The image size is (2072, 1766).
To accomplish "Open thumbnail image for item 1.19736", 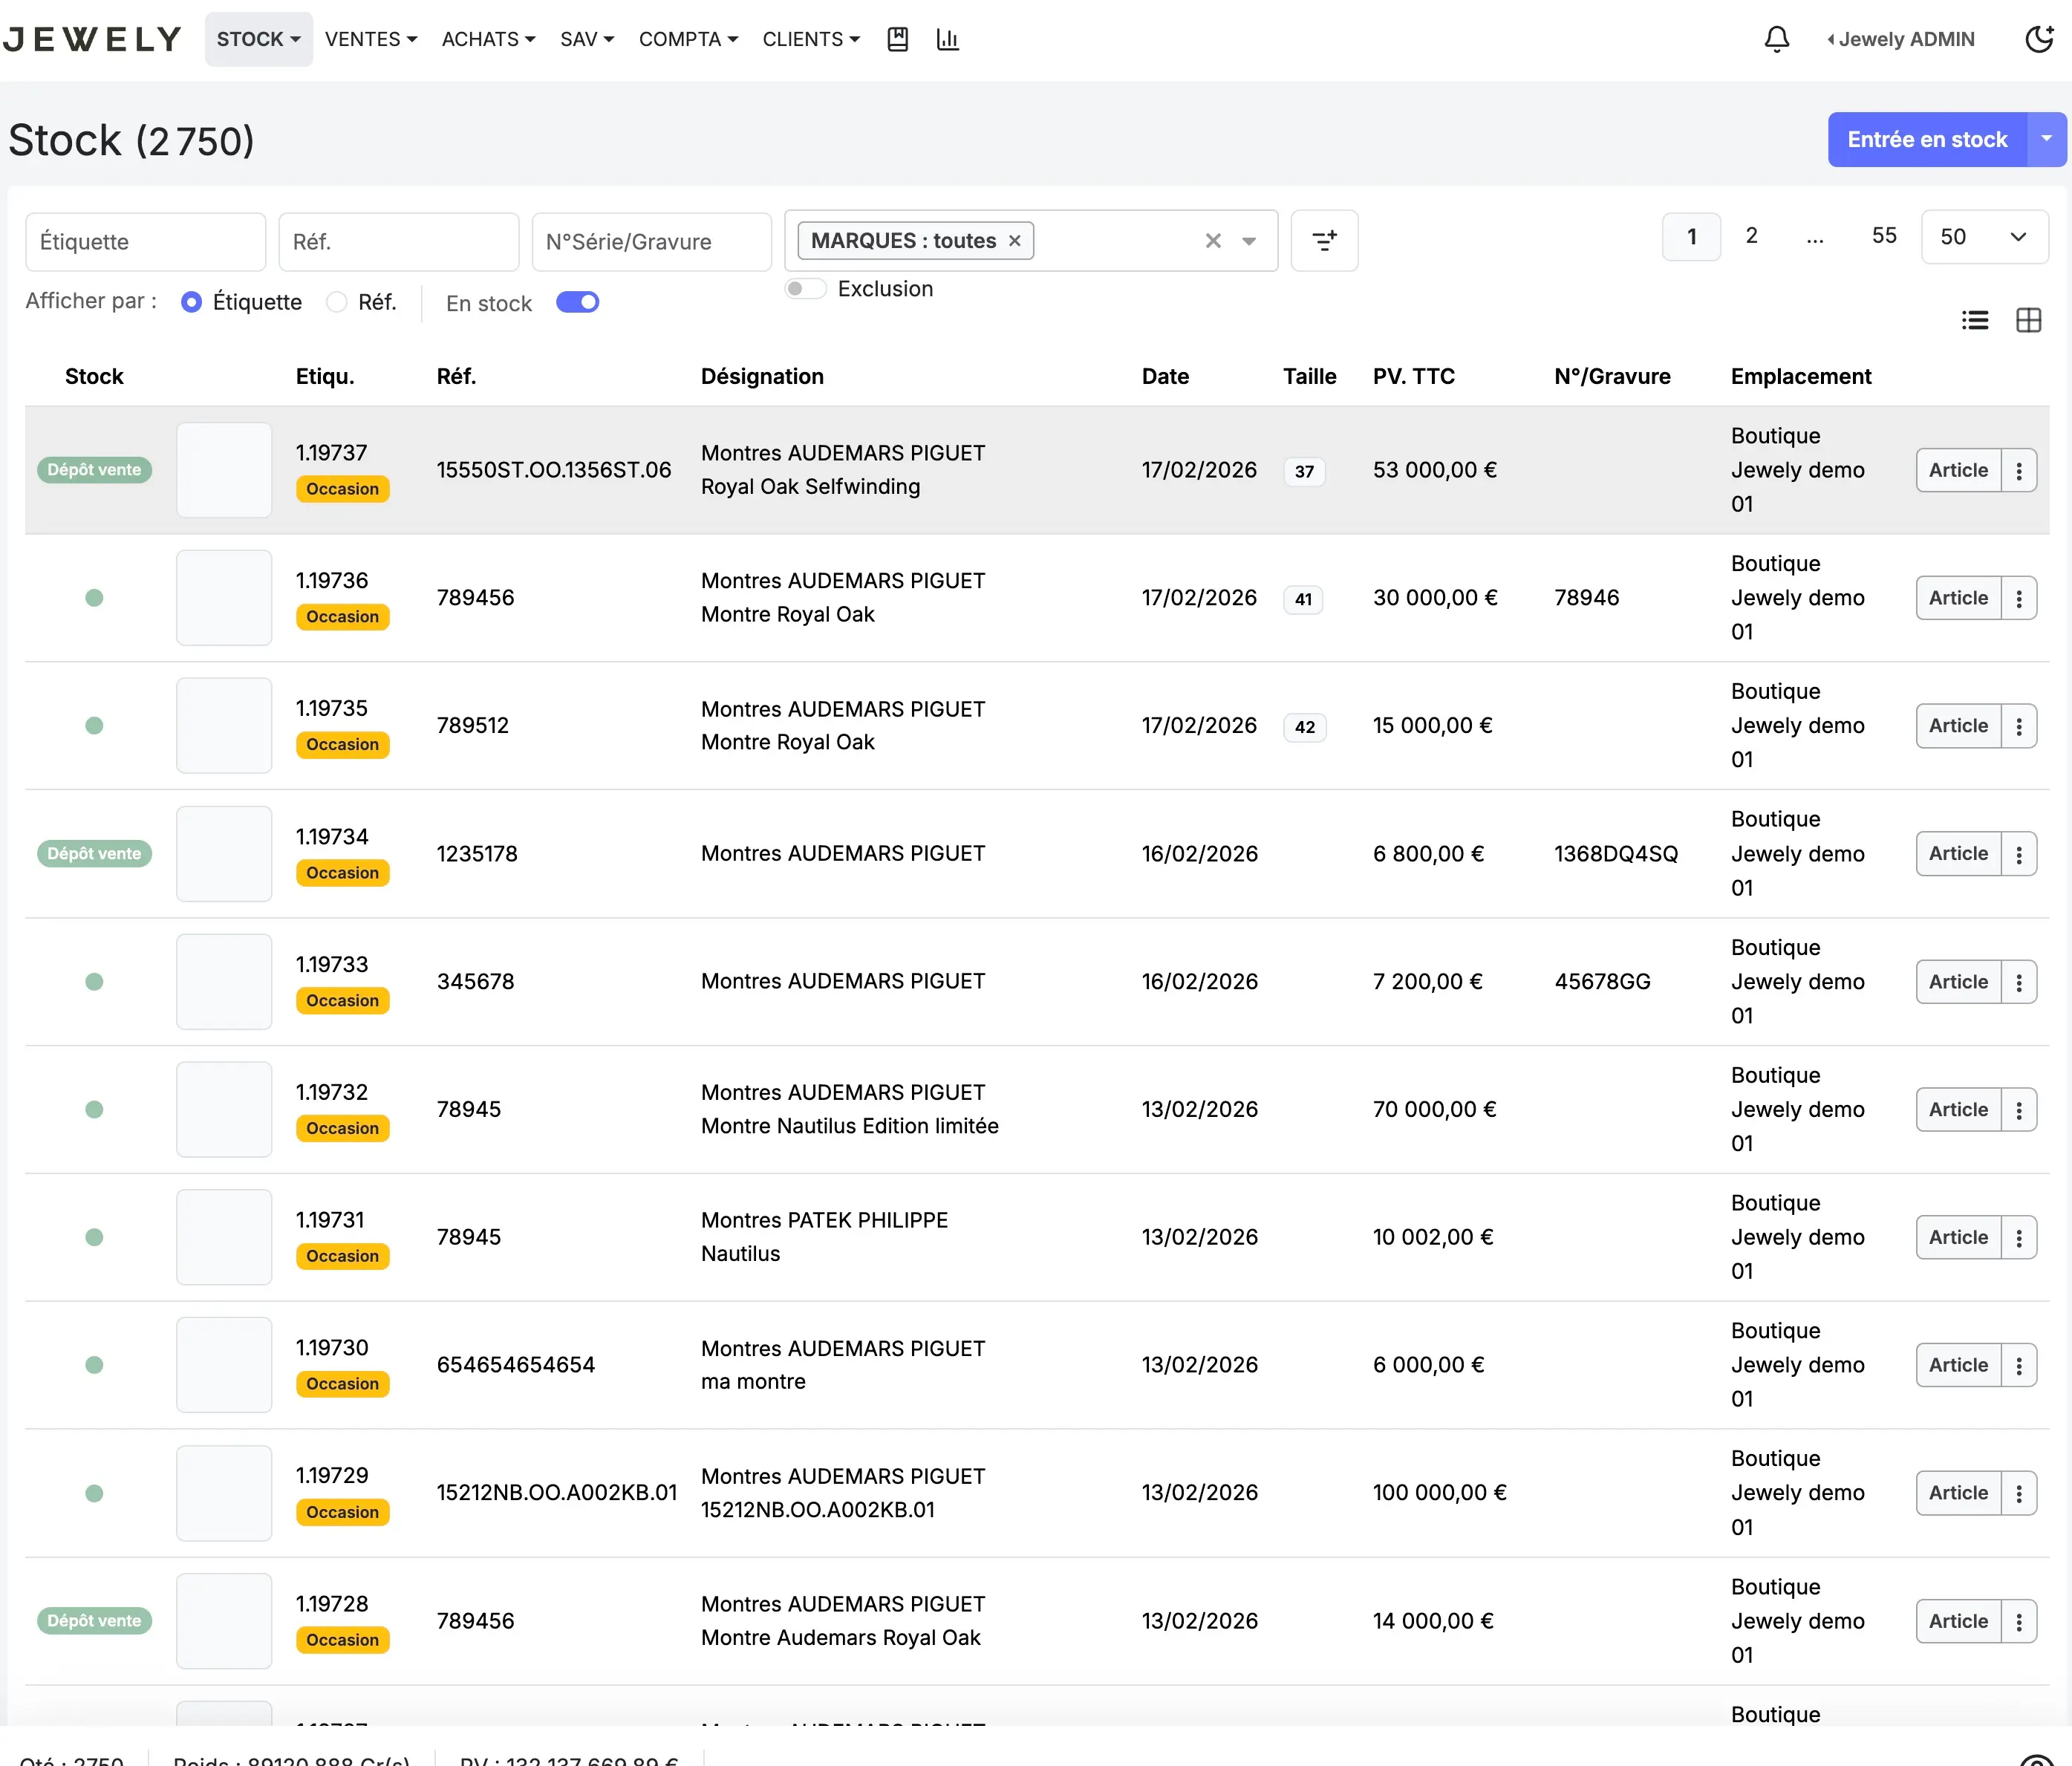I will coord(224,598).
